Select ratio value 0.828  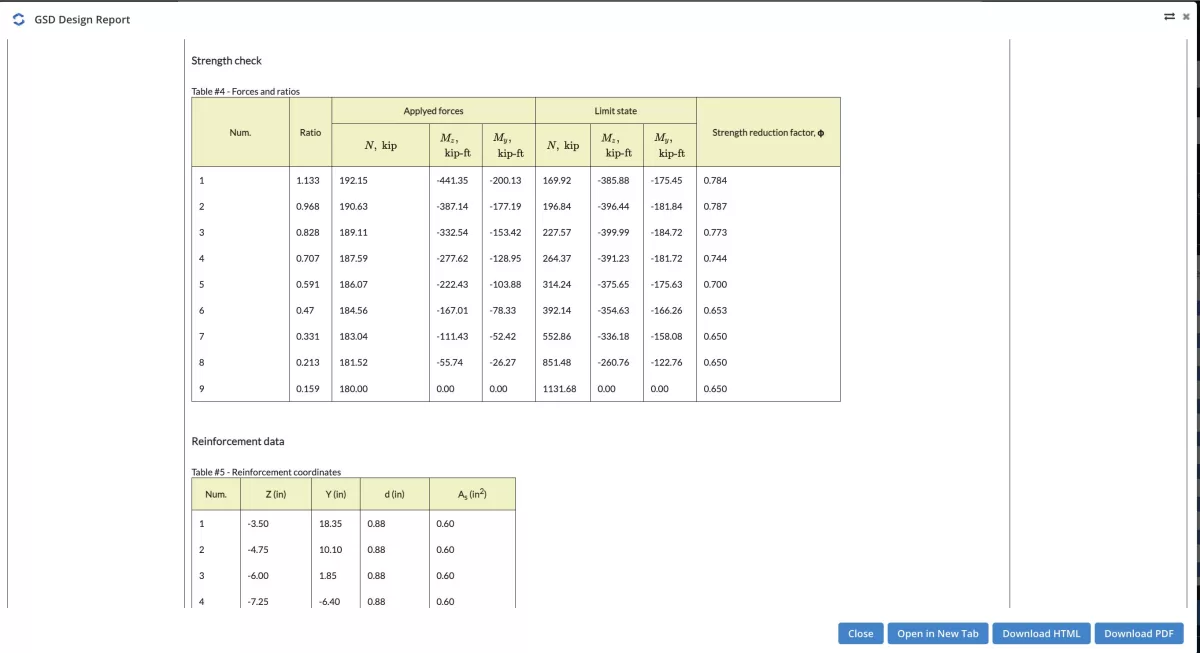[308, 232]
